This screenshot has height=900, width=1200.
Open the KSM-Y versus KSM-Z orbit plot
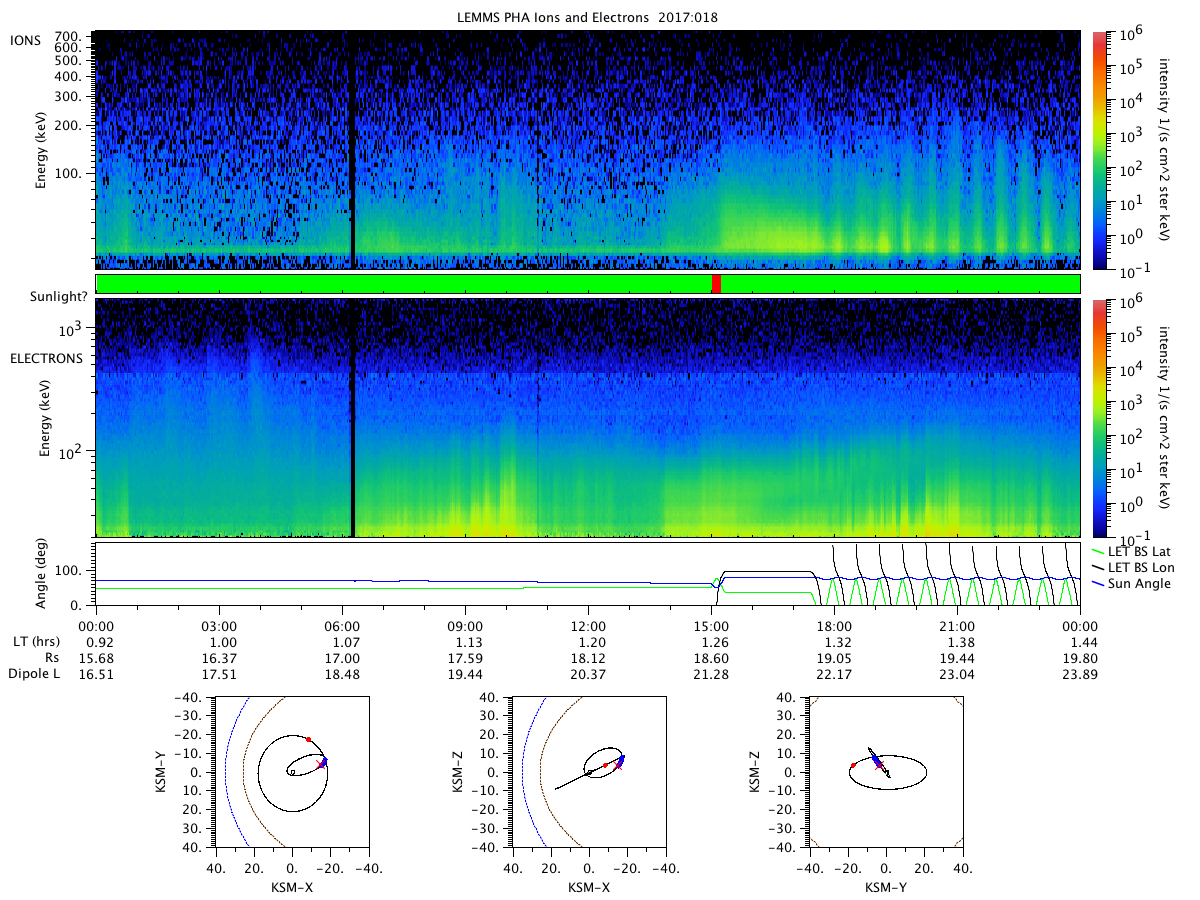click(885, 772)
